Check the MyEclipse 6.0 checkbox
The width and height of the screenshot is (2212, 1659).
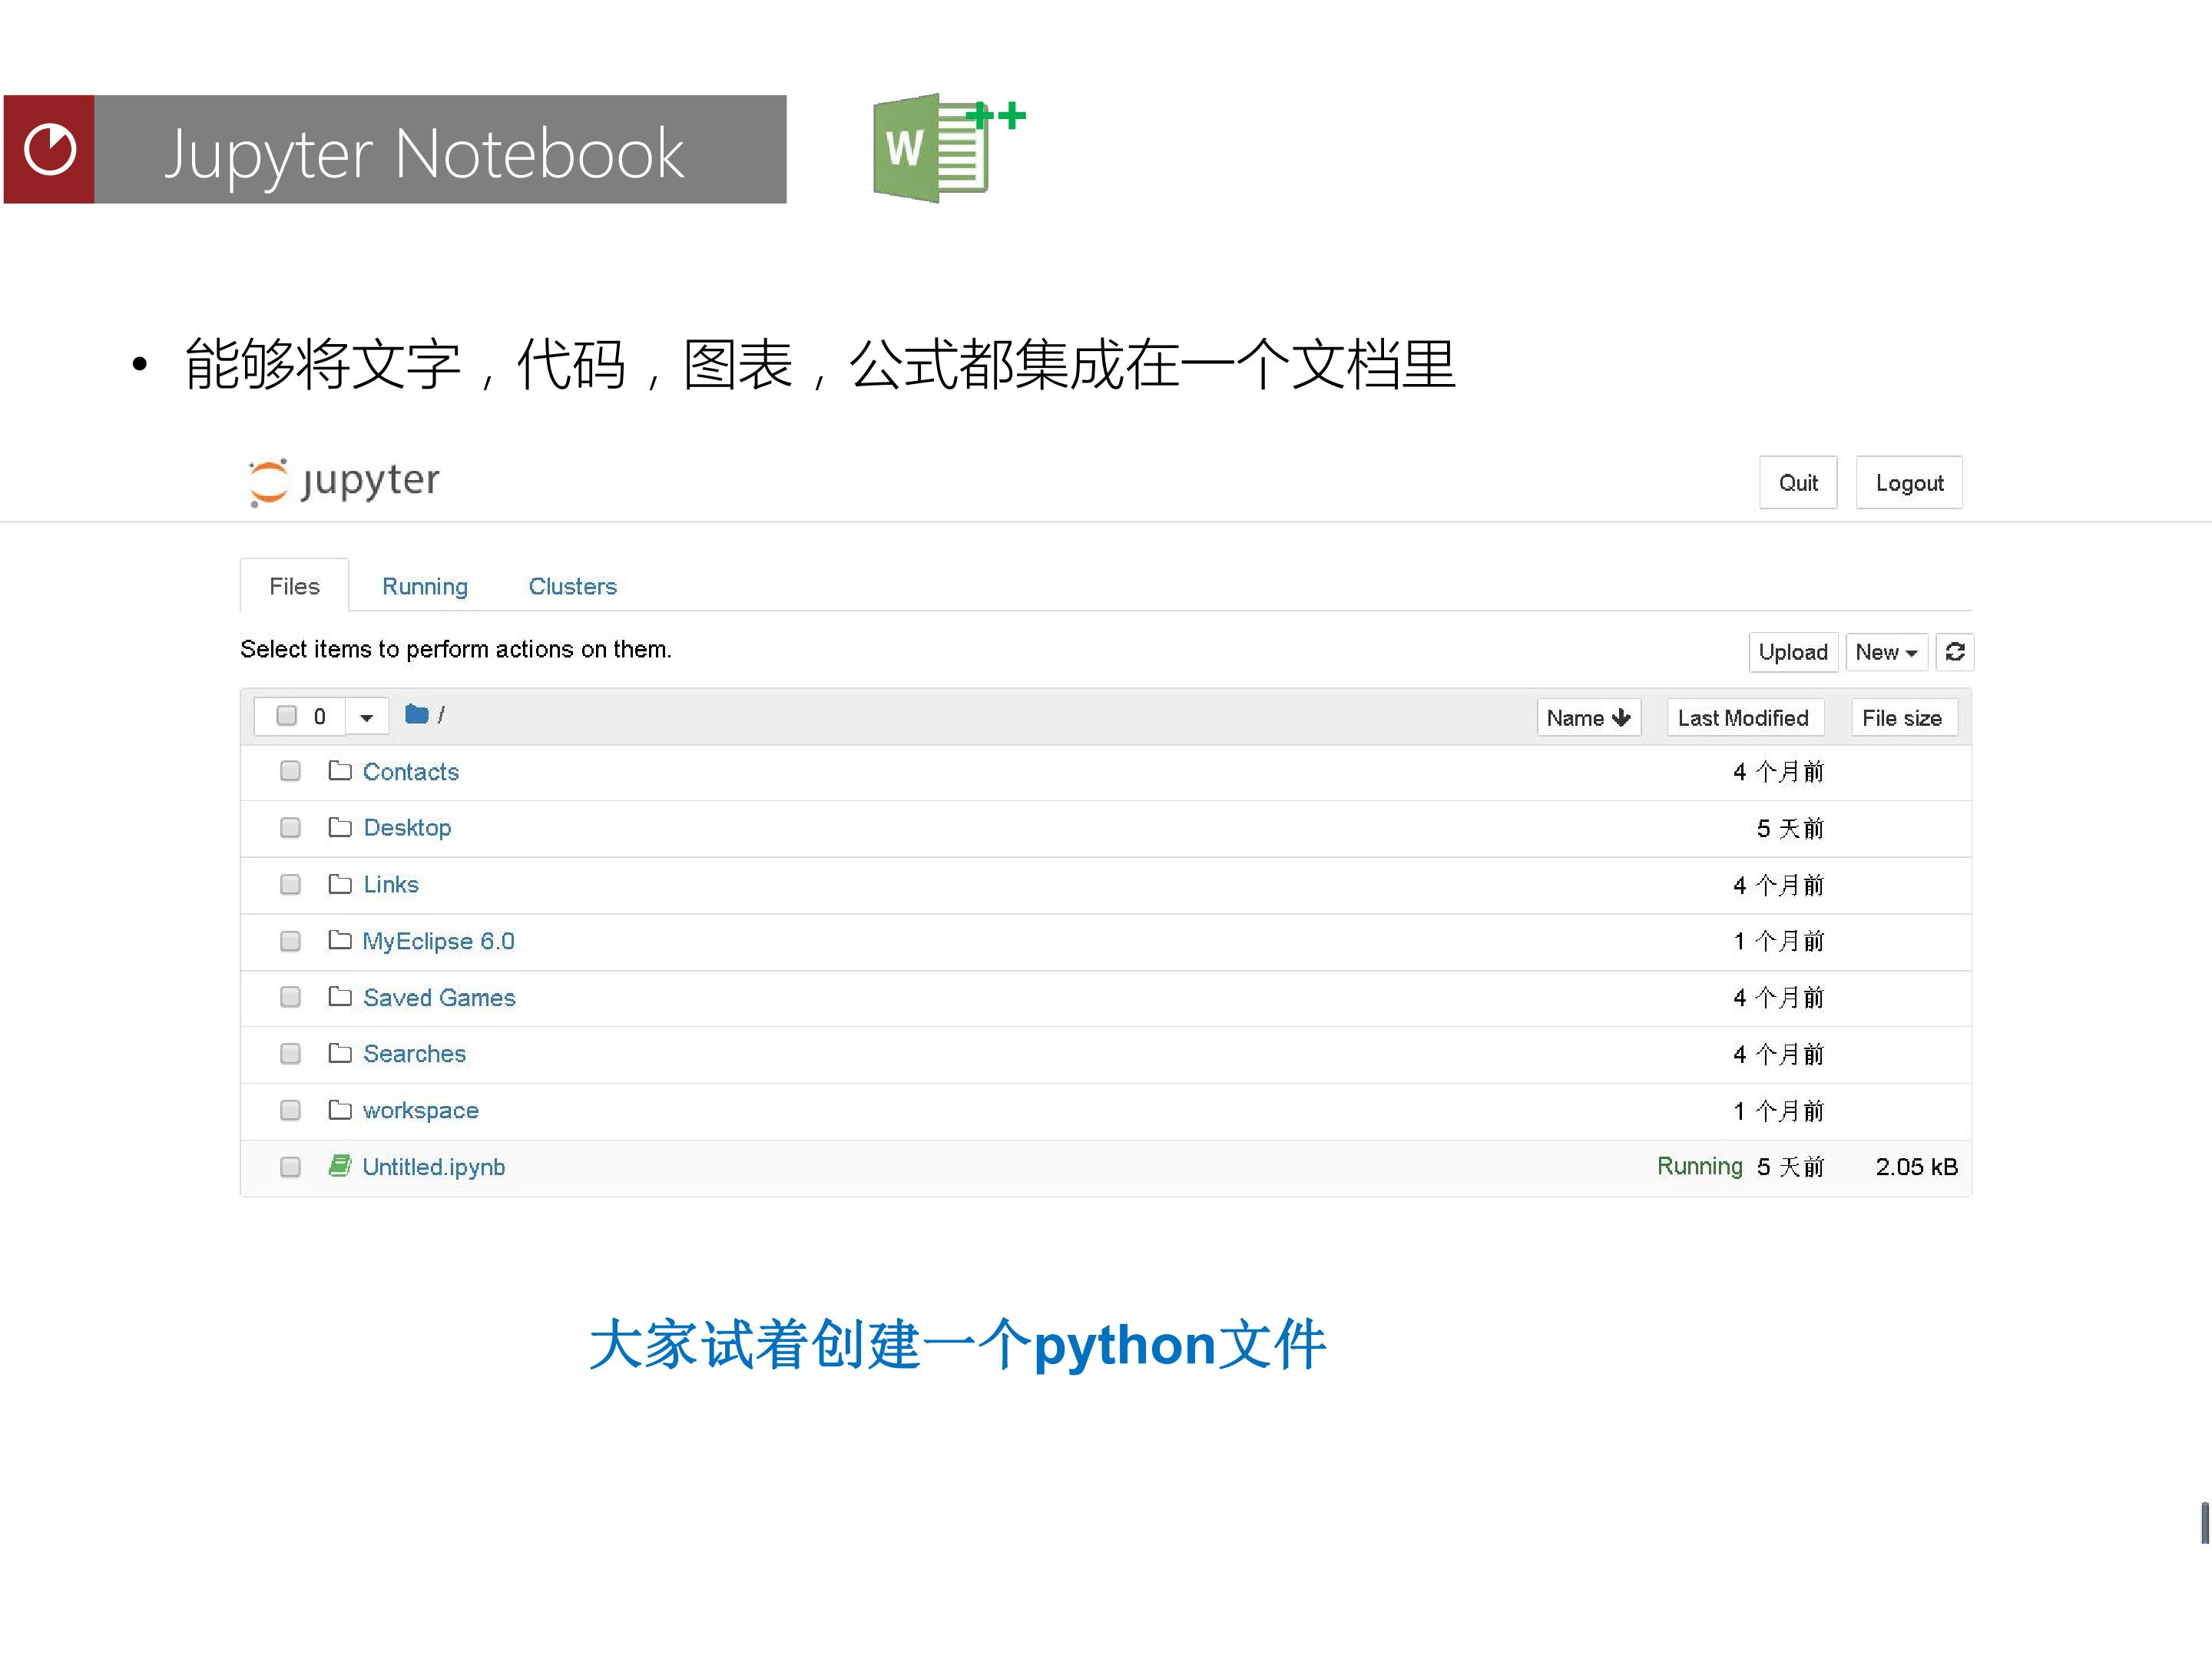[290, 941]
